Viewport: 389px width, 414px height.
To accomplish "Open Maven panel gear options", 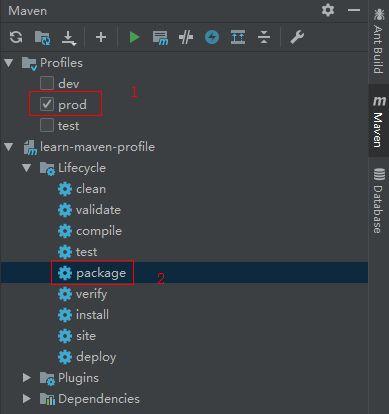I will (x=328, y=10).
